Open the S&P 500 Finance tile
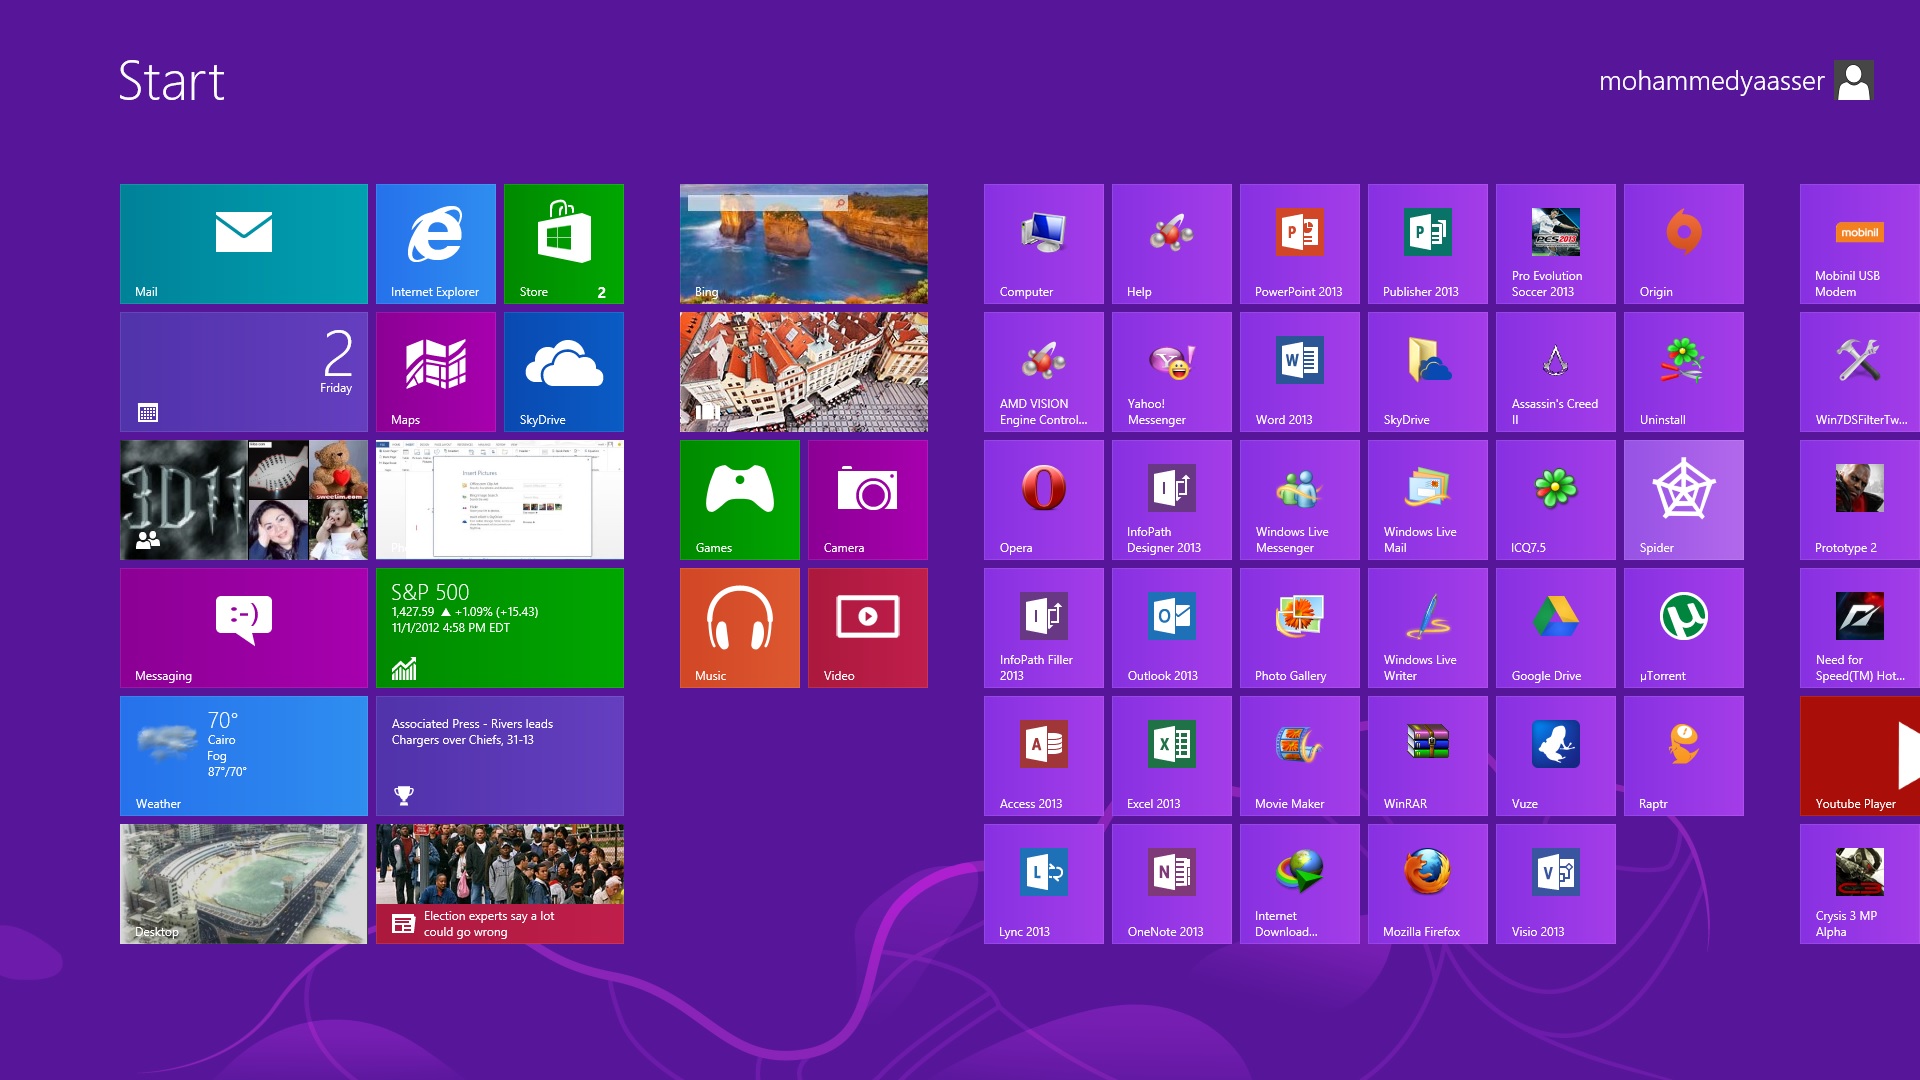 click(500, 628)
